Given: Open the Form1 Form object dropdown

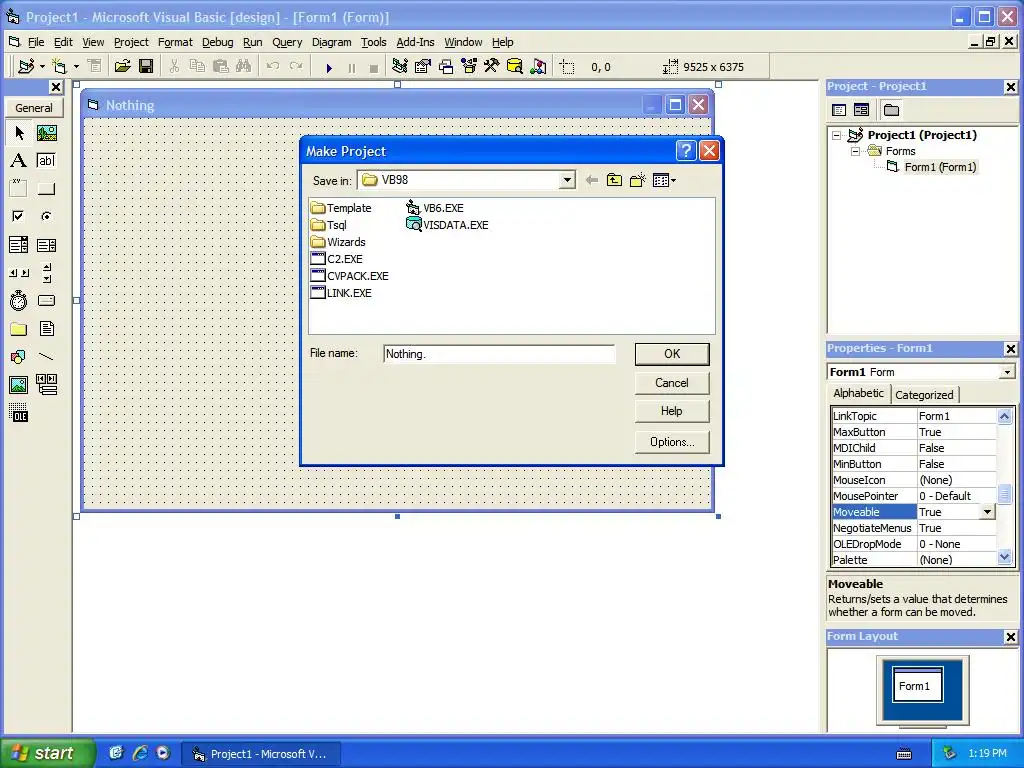Looking at the screenshot, I should [x=1007, y=372].
